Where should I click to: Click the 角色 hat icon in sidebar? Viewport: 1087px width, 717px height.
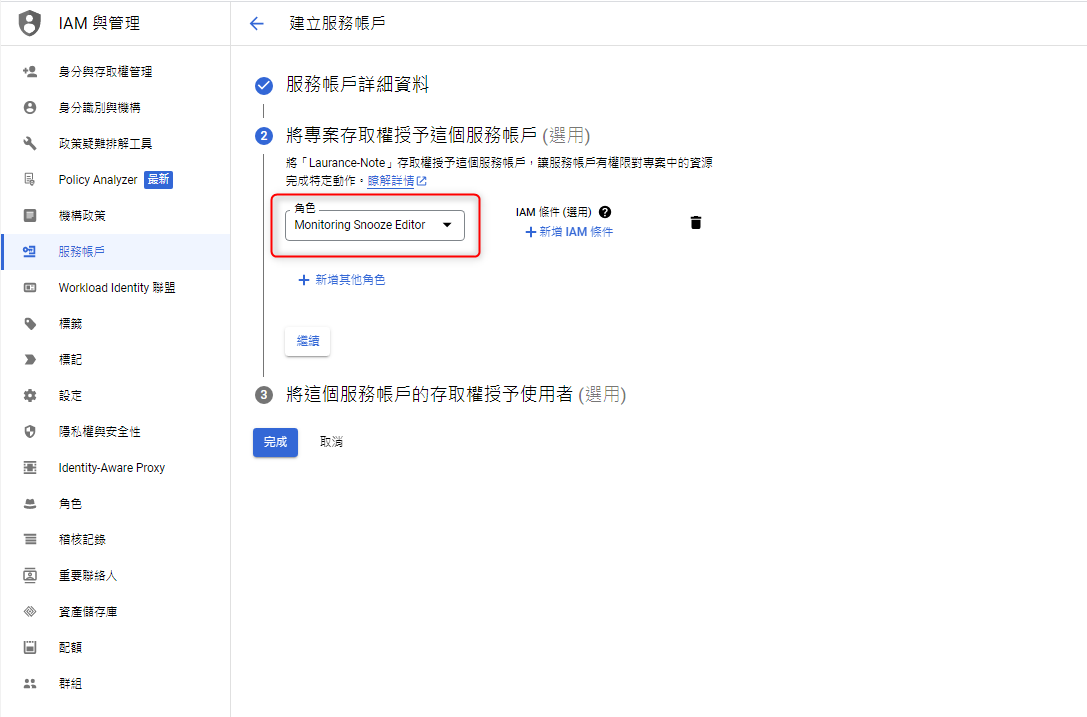pyautogui.click(x=30, y=504)
